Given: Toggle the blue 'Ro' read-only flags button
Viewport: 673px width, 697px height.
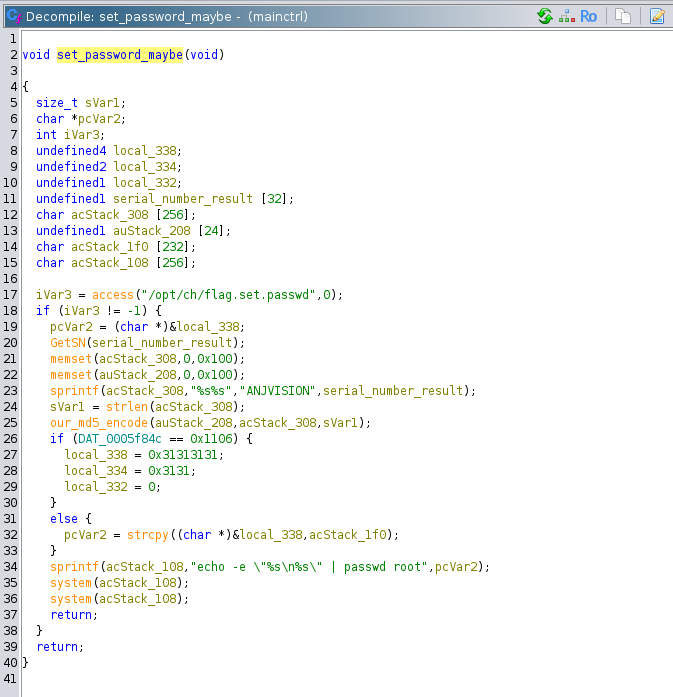Looking at the screenshot, I should (x=588, y=16).
